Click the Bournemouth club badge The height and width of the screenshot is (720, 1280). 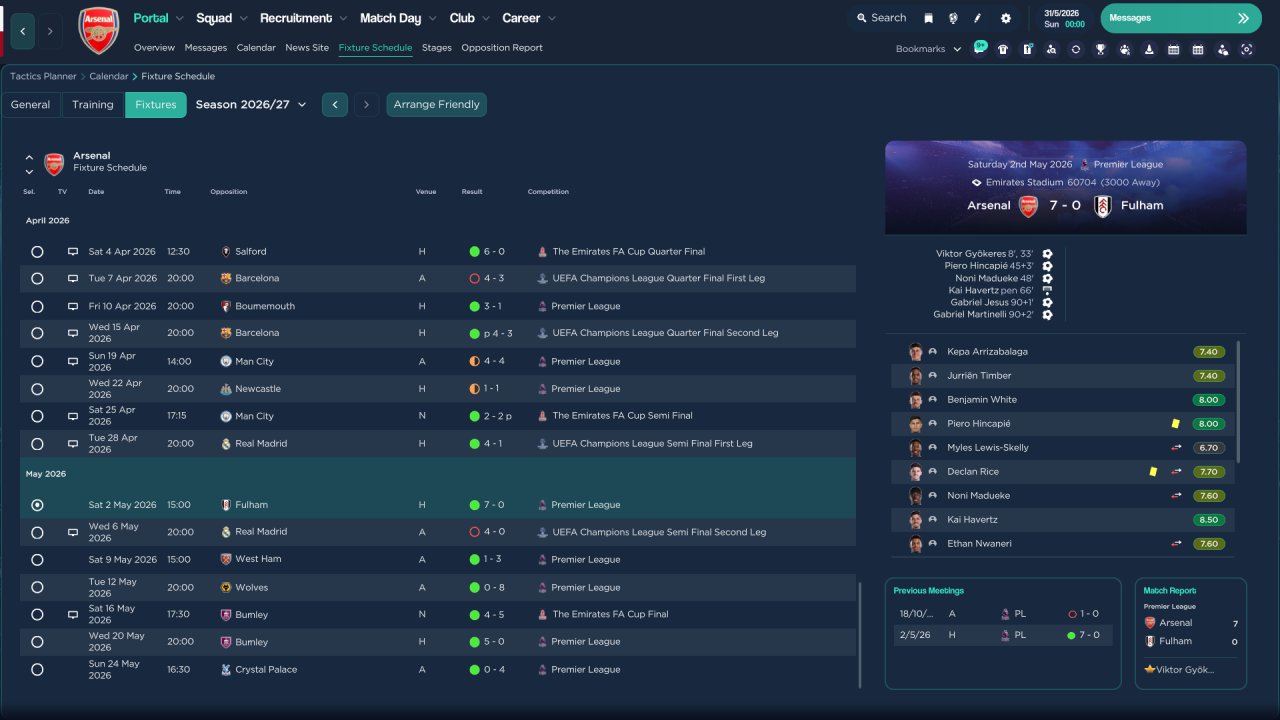pos(226,306)
